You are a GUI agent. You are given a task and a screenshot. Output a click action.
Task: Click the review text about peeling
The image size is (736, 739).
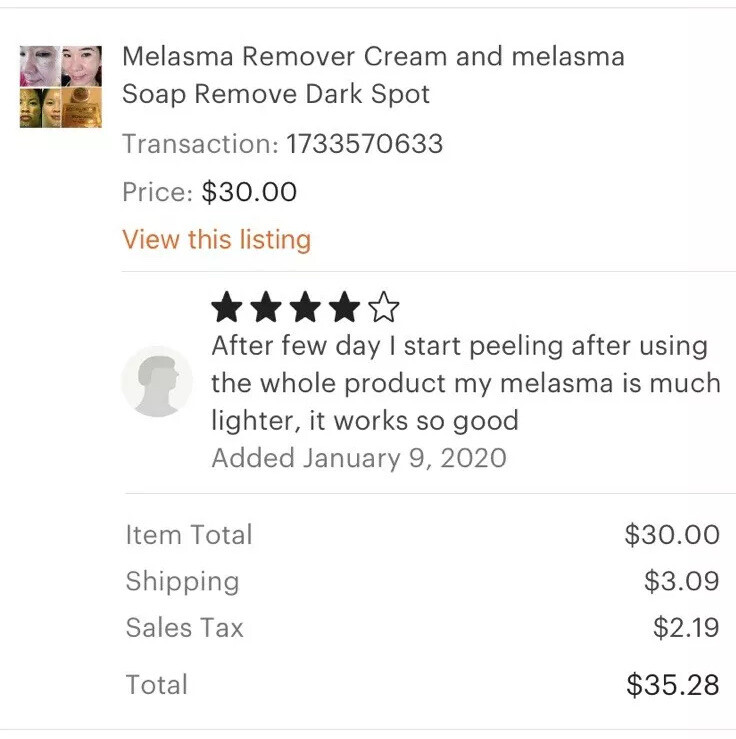pos(466,383)
